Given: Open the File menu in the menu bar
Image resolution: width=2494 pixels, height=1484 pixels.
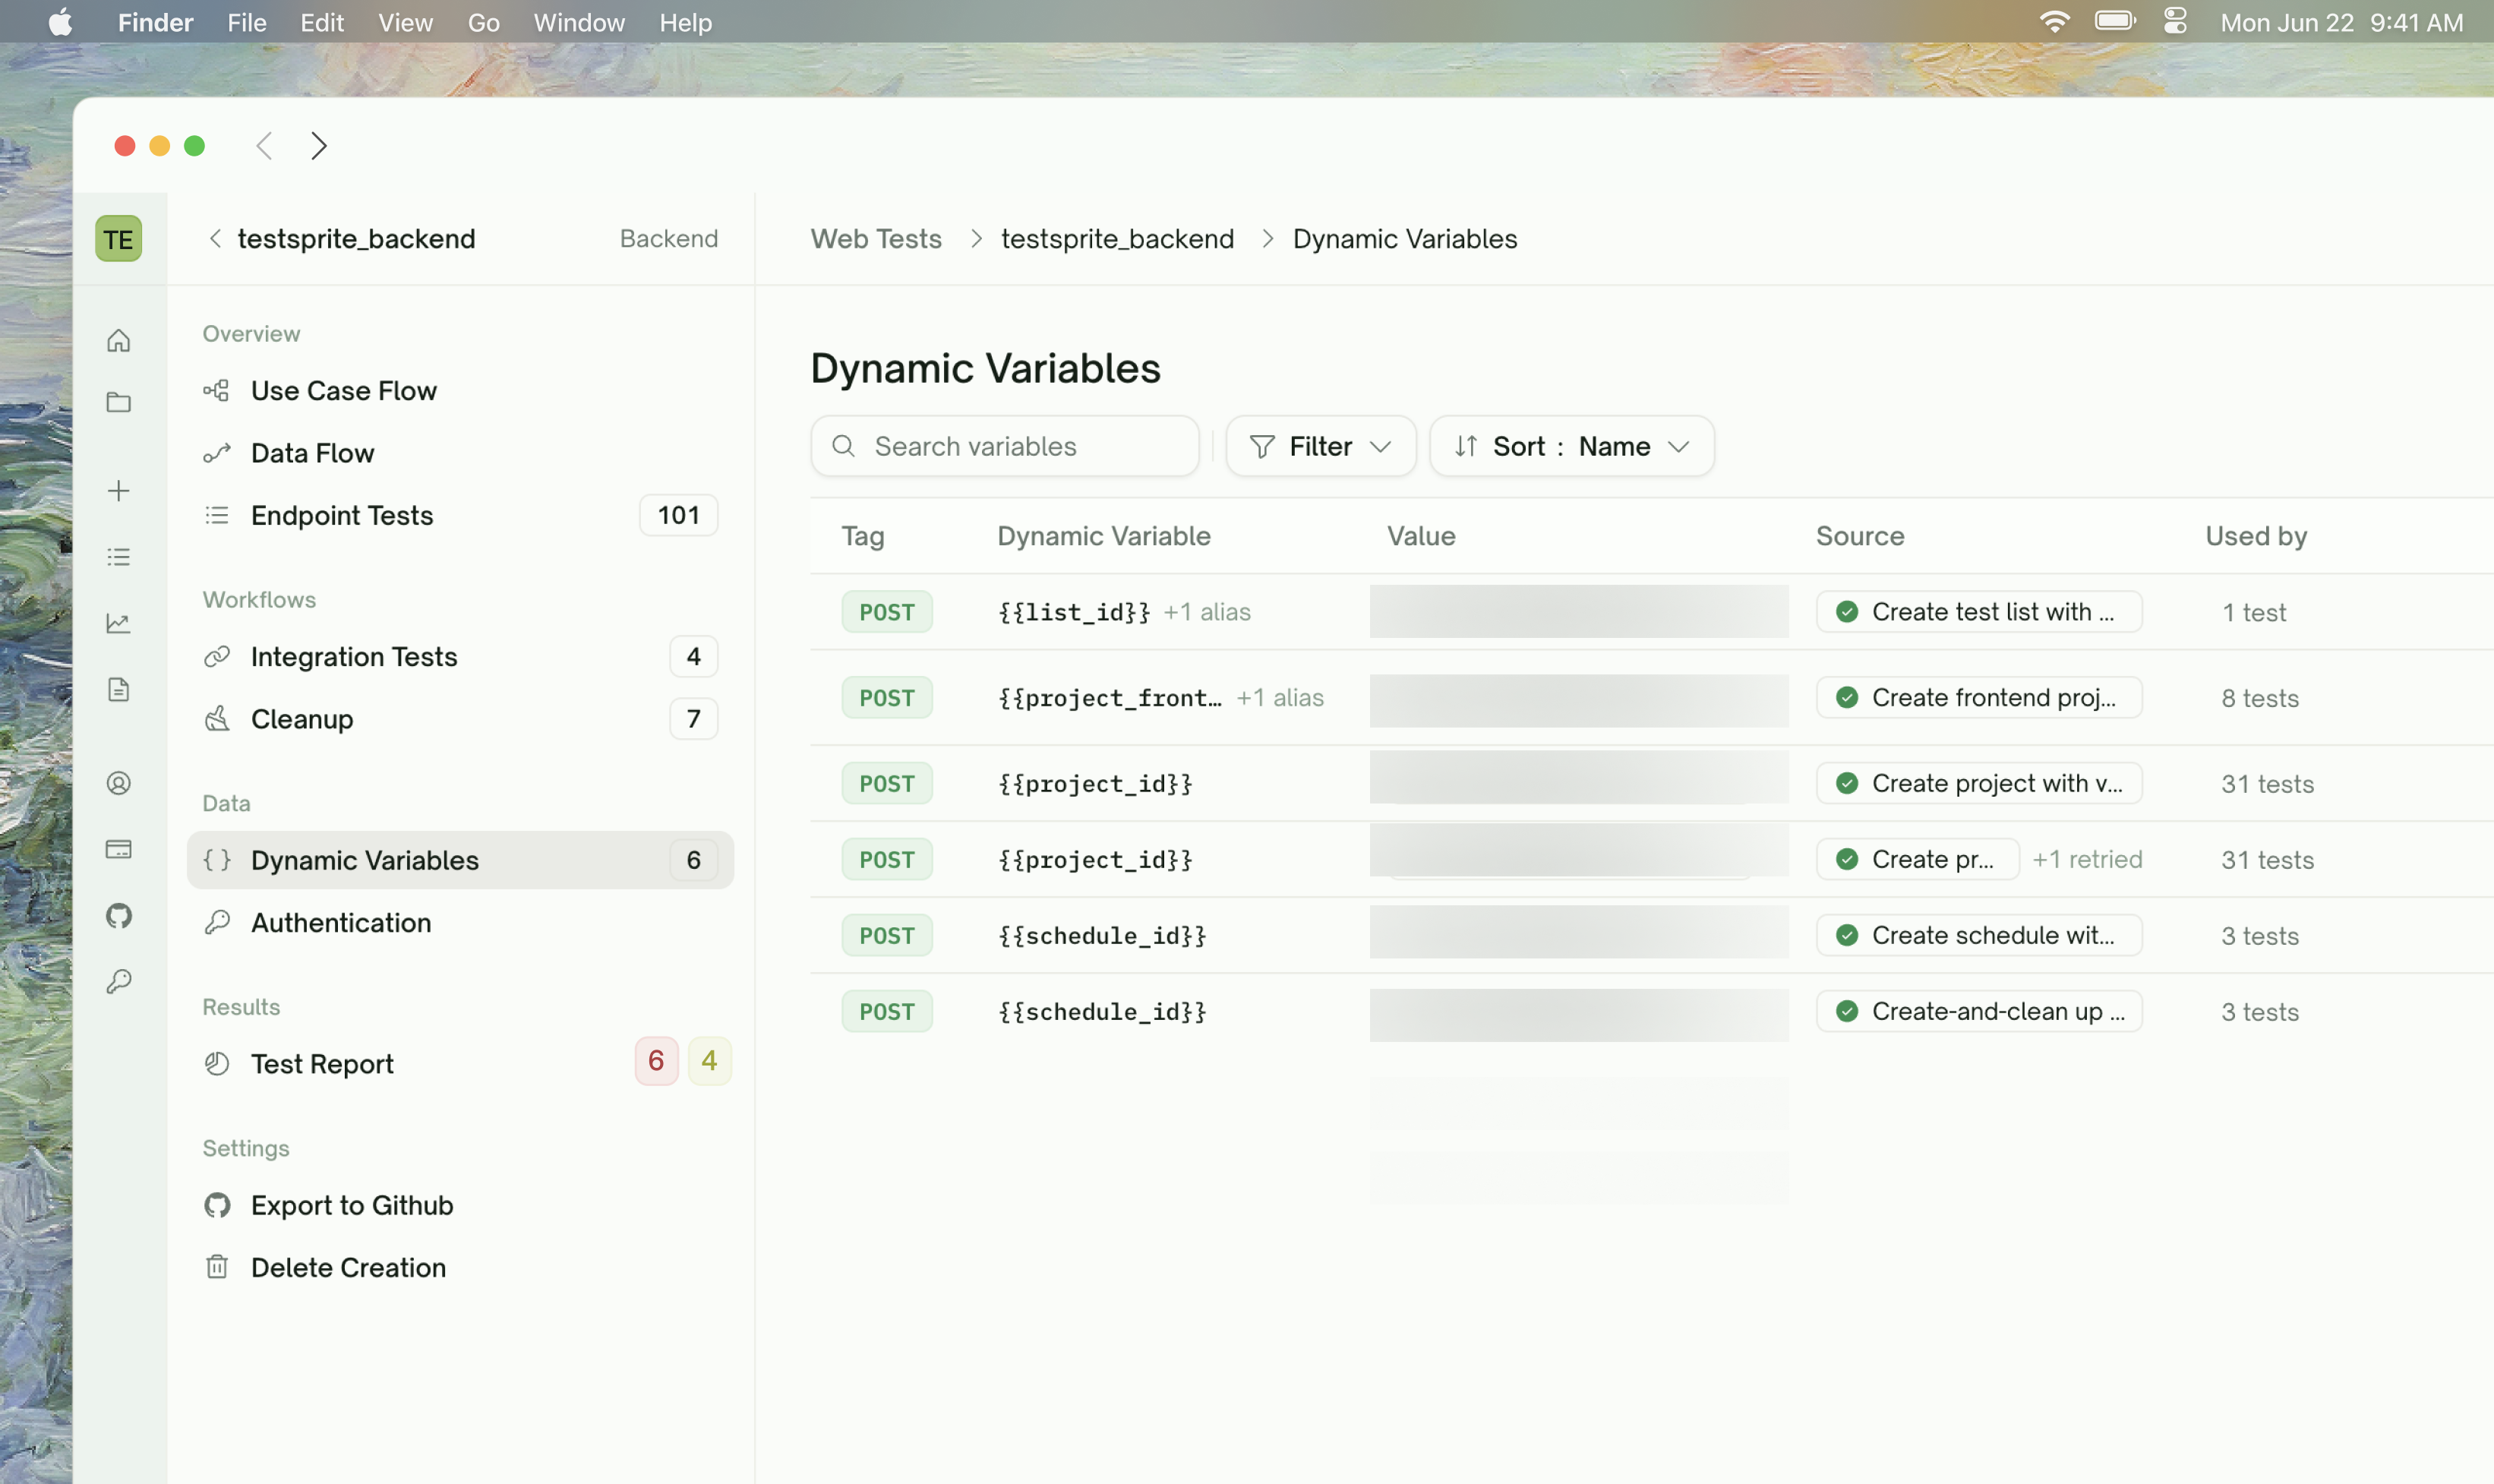Looking at the screenshot, I should [x=246, y=22].
